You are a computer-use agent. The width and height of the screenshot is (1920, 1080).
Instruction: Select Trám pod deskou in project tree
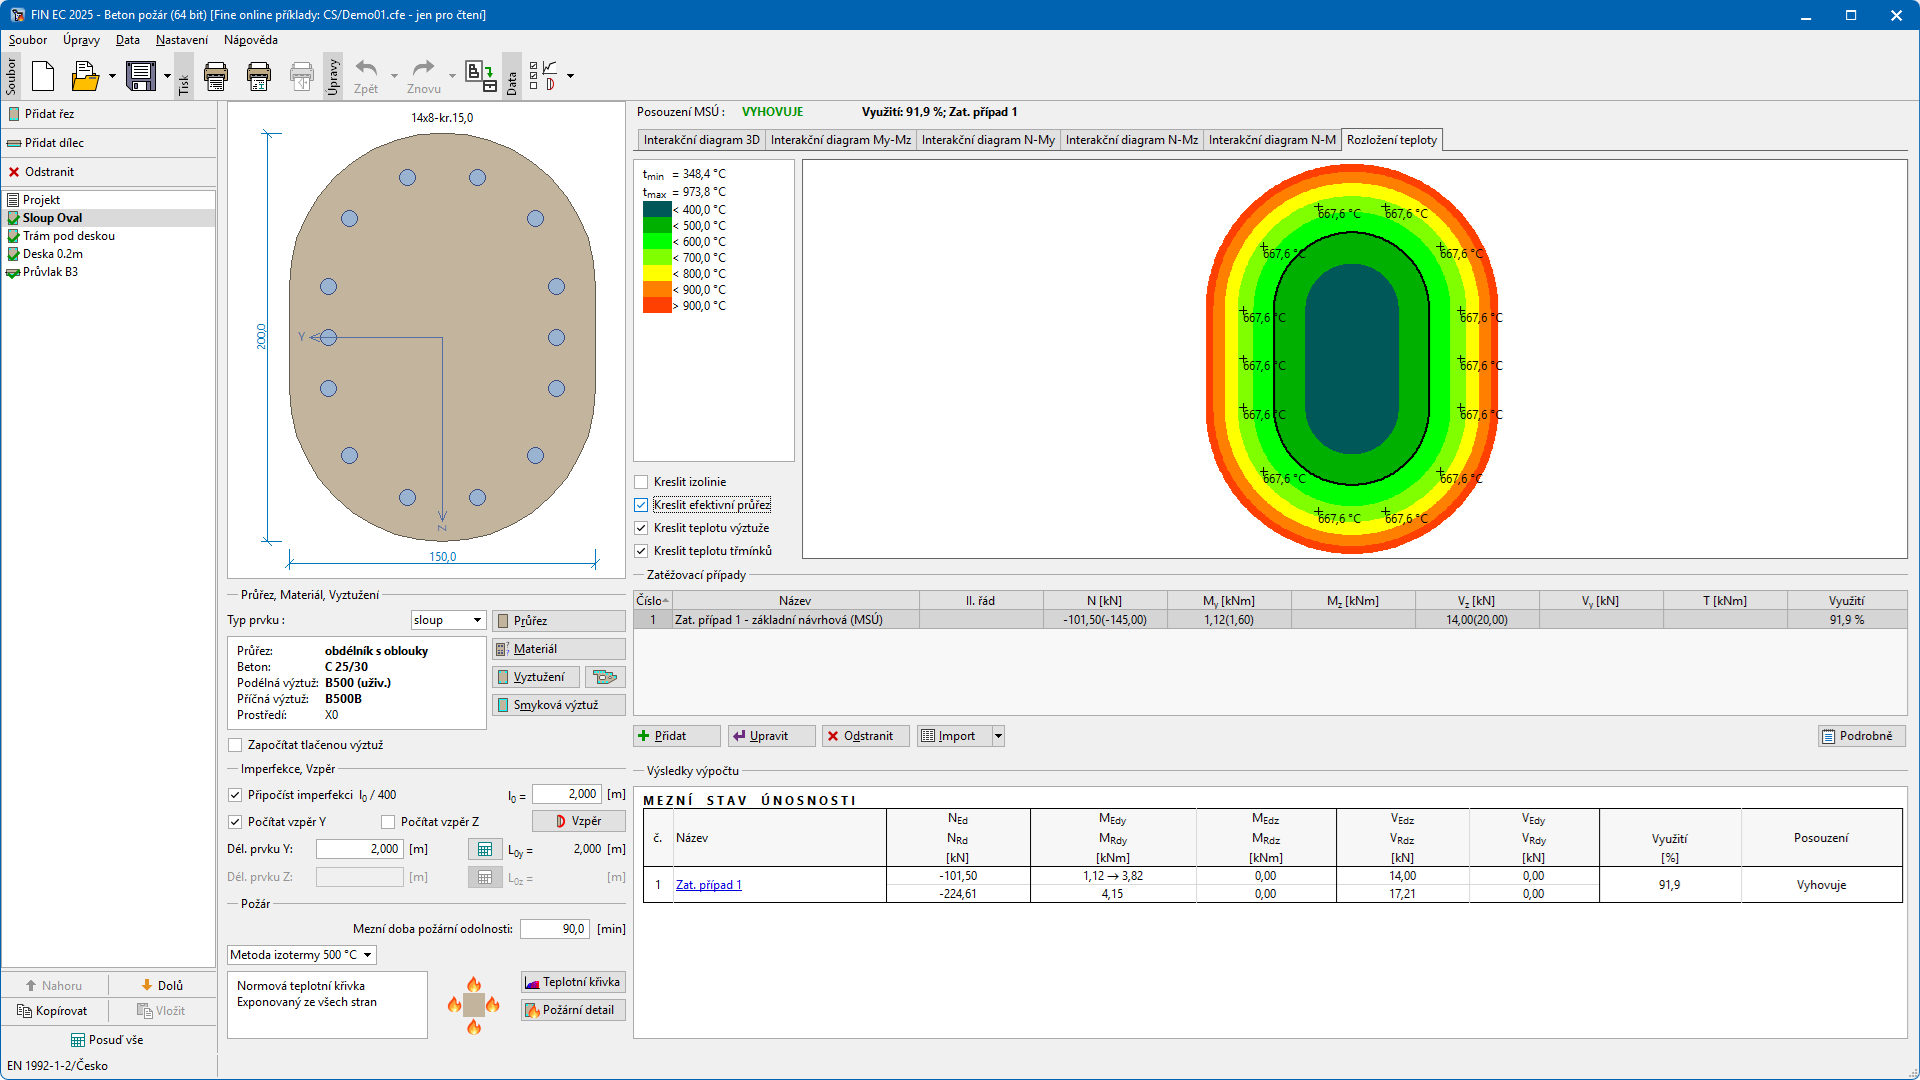(x=69, y=236)
